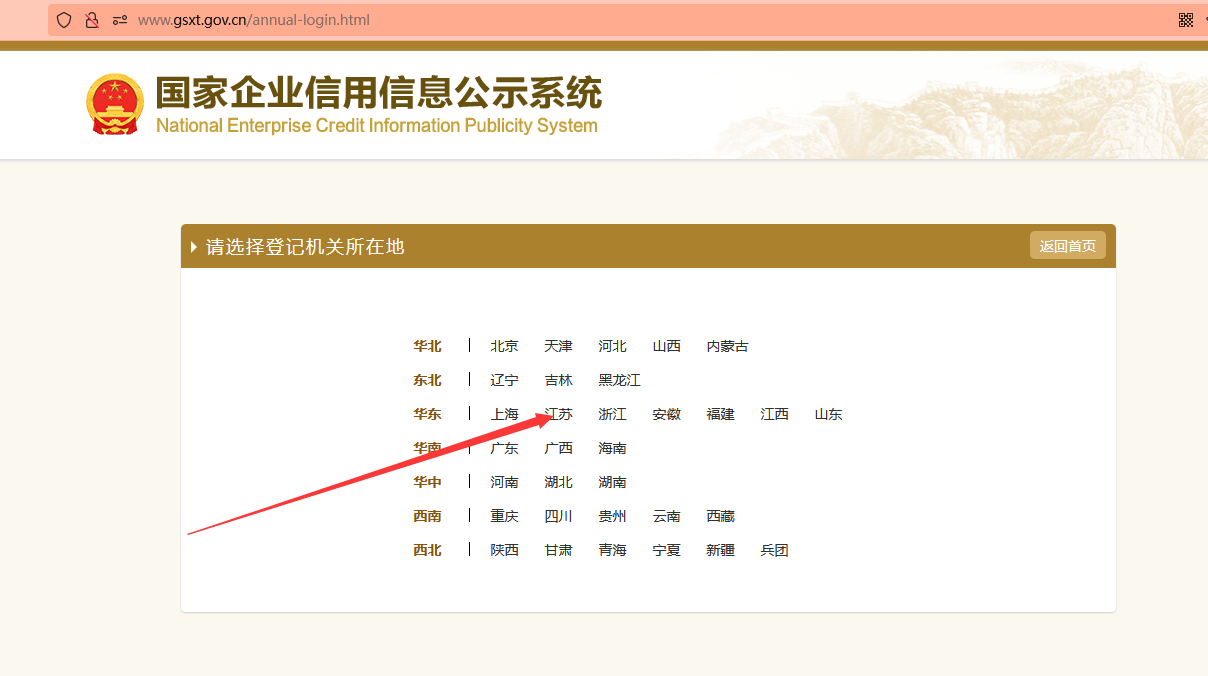The width and height of the screenshot is (1208, 676).
Task: Select 贵州 province
Action: (x=613, y=516)
